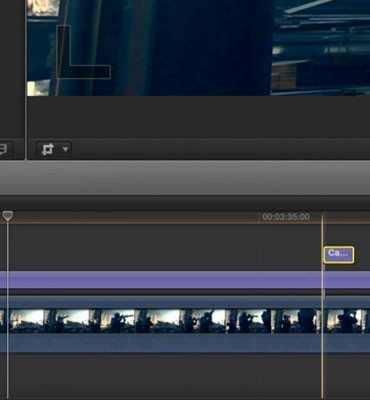Click the blue header bar above filmstrip
The width and height of the screenshot is (370, 400).
(x=185, y=302)
